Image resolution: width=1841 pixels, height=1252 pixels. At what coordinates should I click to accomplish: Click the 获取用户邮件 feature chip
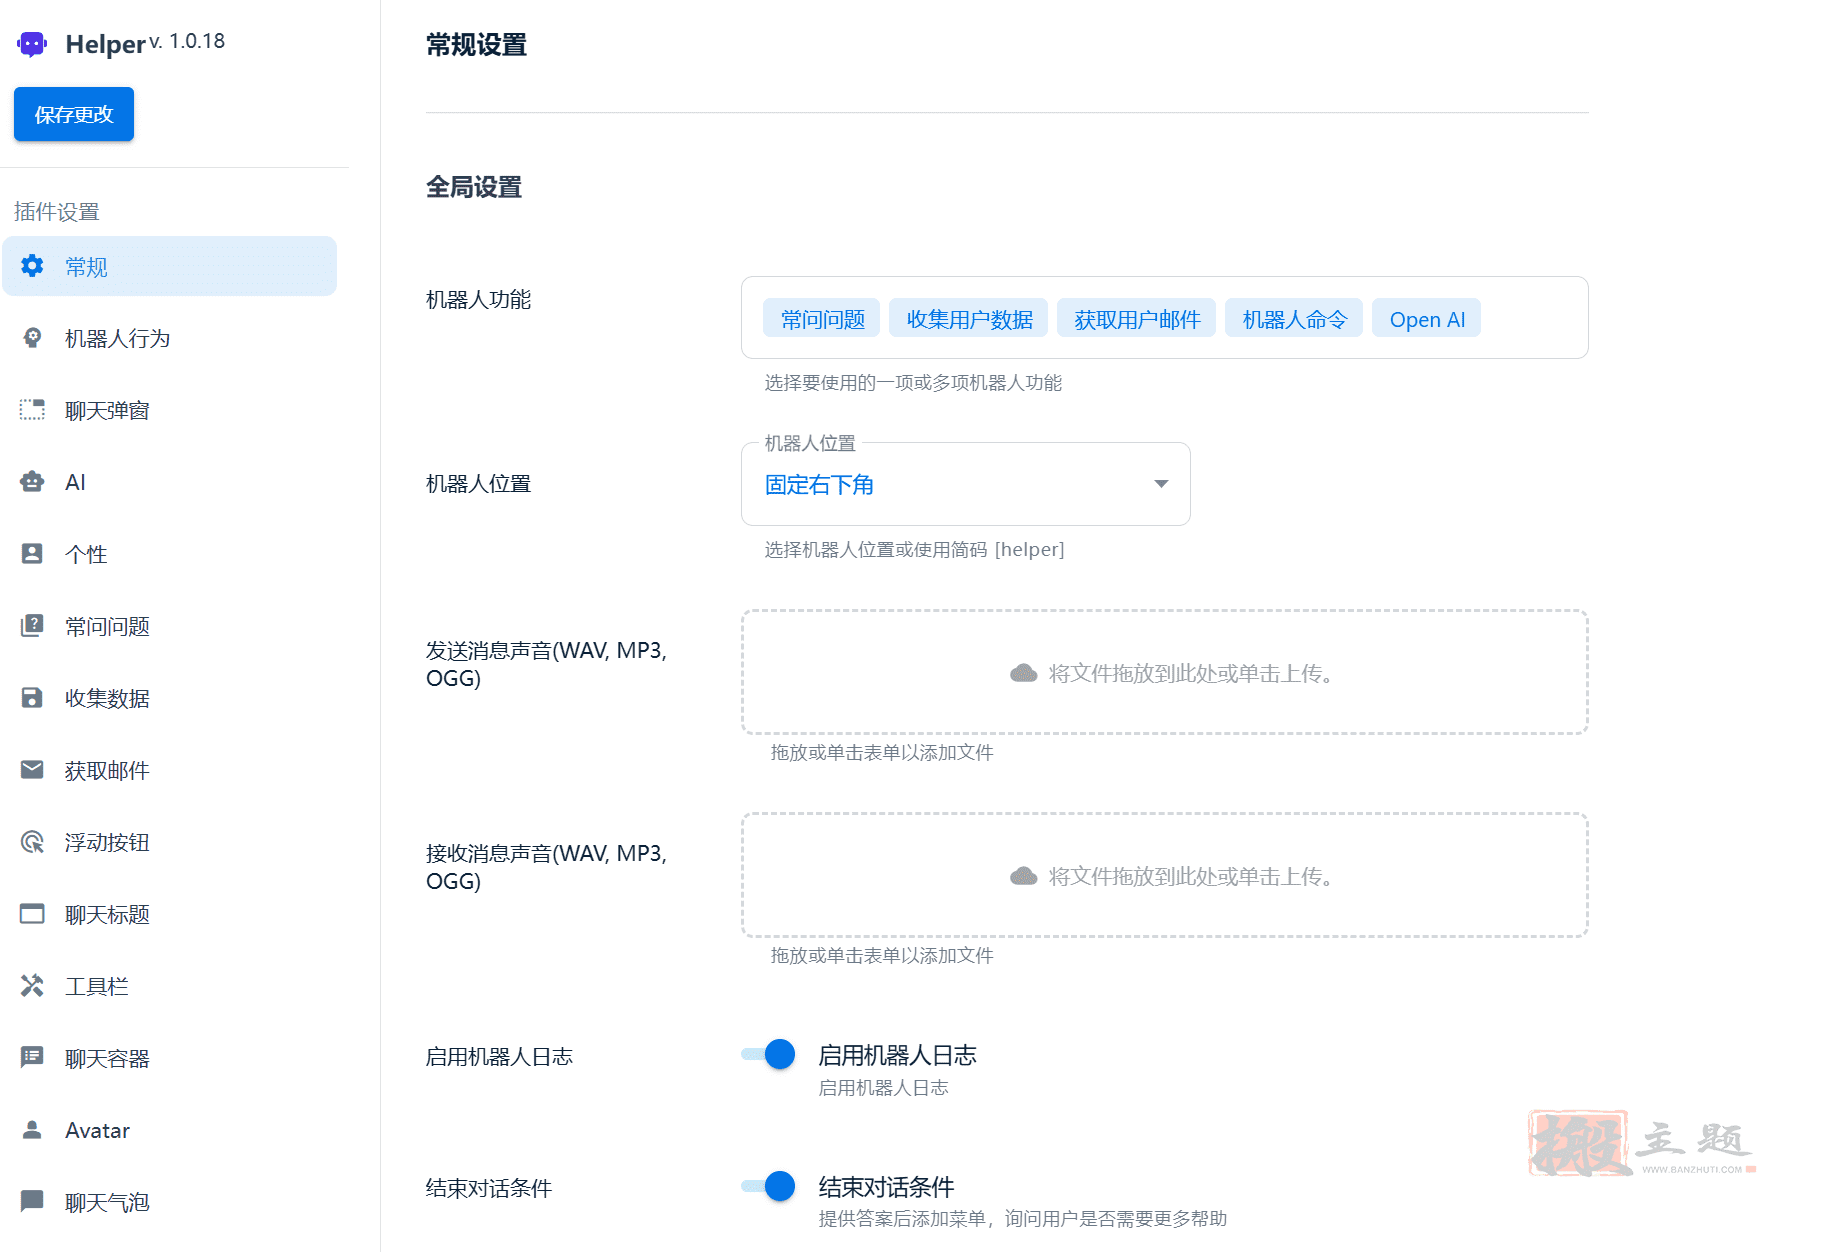[1137, 319]
